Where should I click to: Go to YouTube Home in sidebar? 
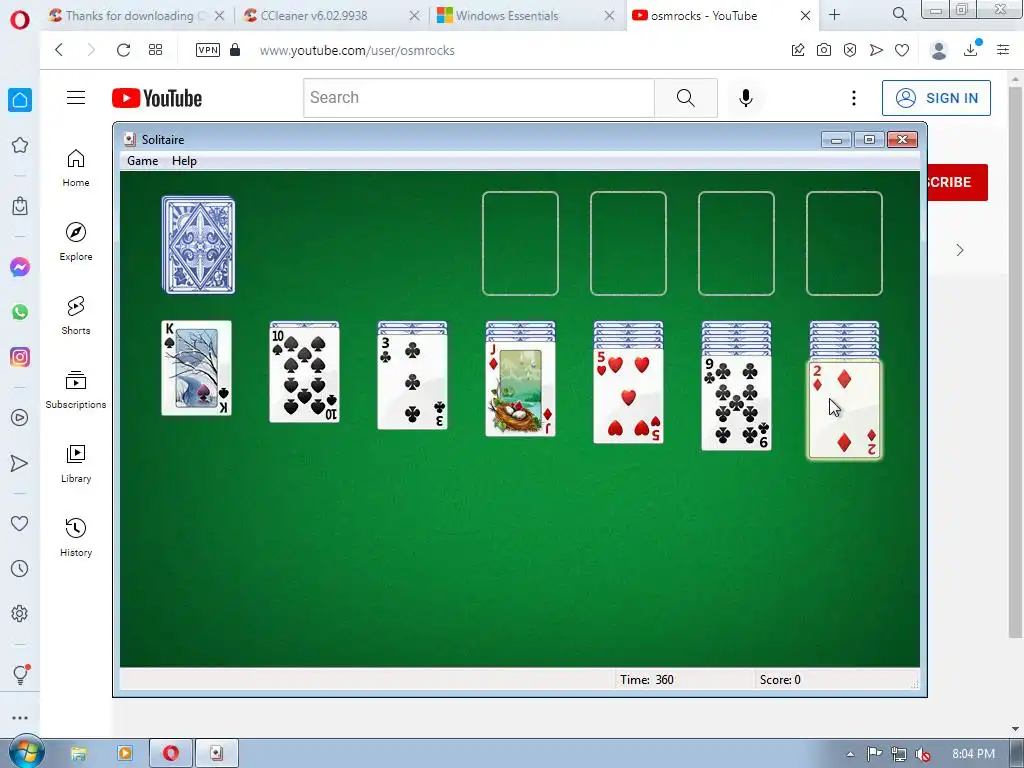click(76, 168)
